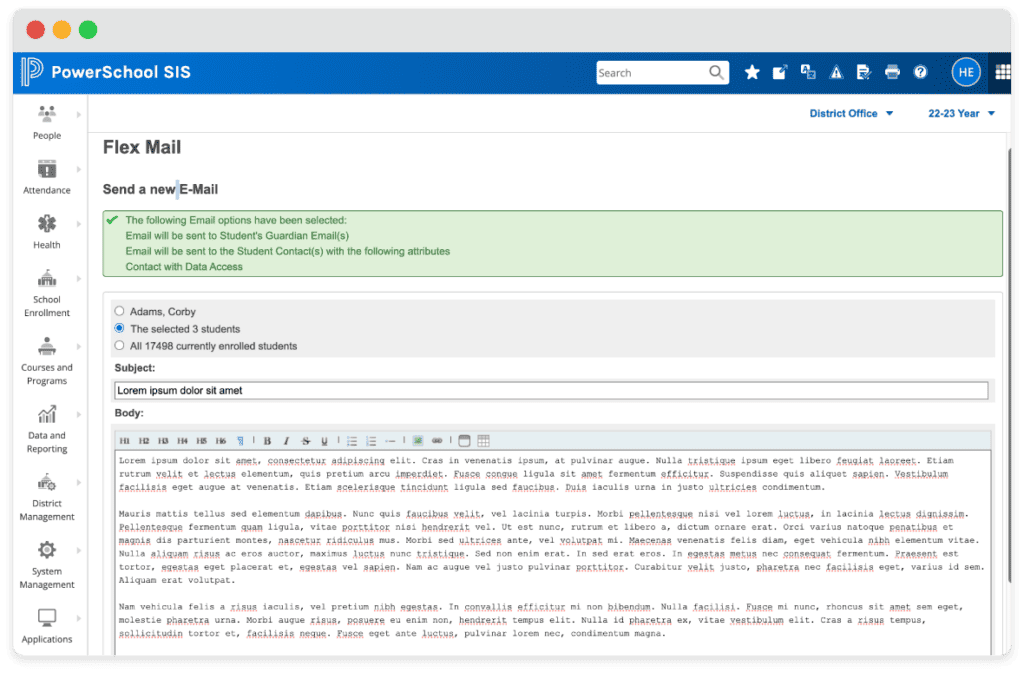Apply bold formatting in the body editor
Screen dimensions: 1024x673
[267, 440]
